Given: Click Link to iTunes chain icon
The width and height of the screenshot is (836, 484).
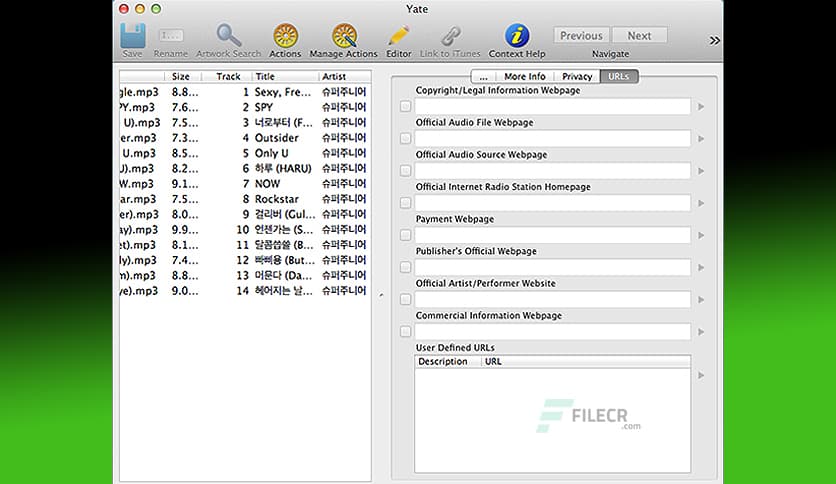Looking at the screenshot, I should point(451,36).
